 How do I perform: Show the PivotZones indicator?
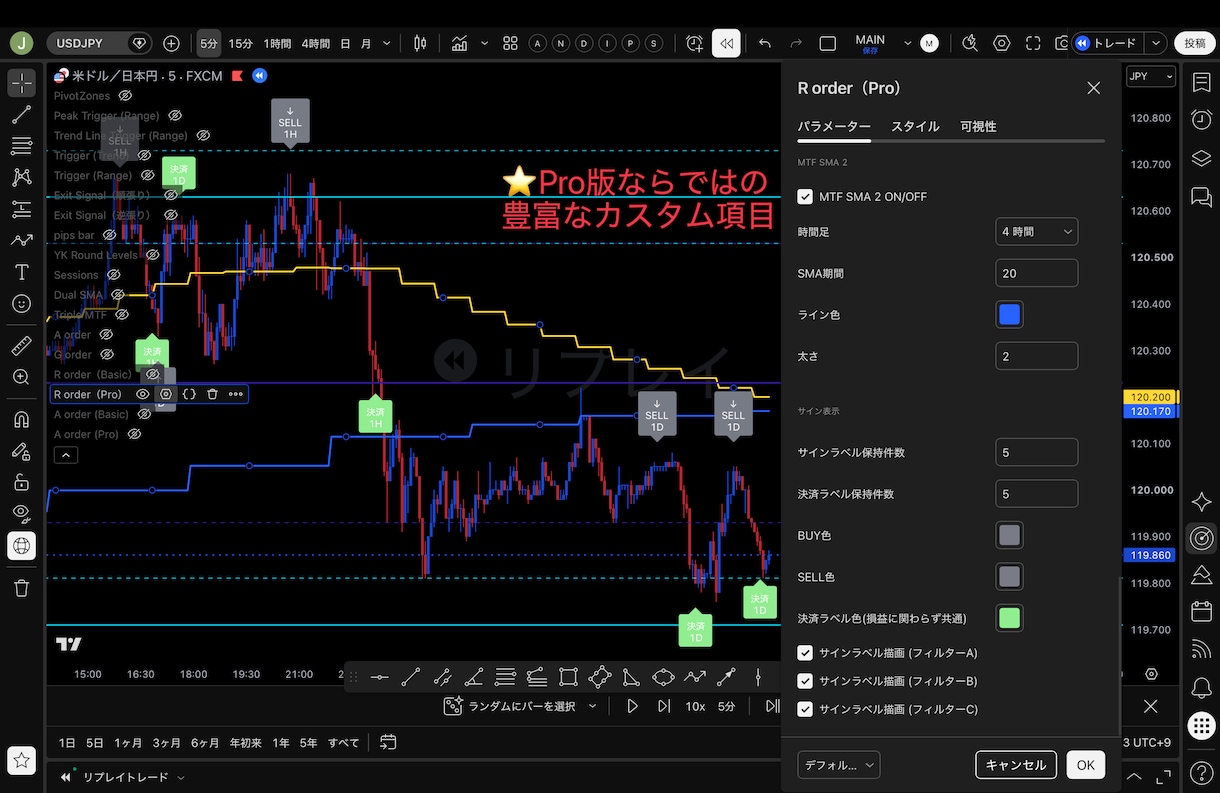[125, 96]
